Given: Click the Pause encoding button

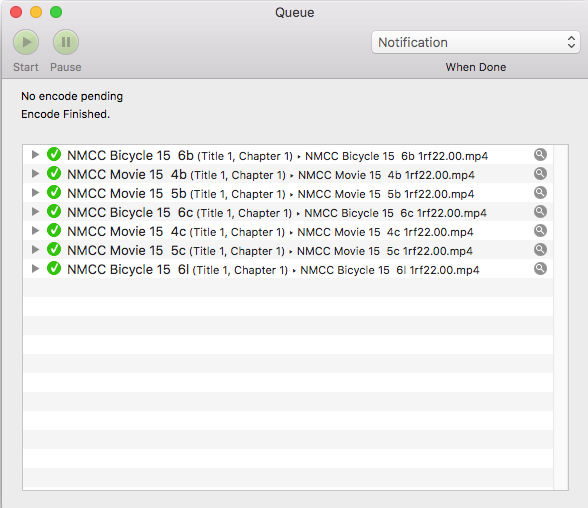Looking at the screenshot, I should (x=66, y=42).
